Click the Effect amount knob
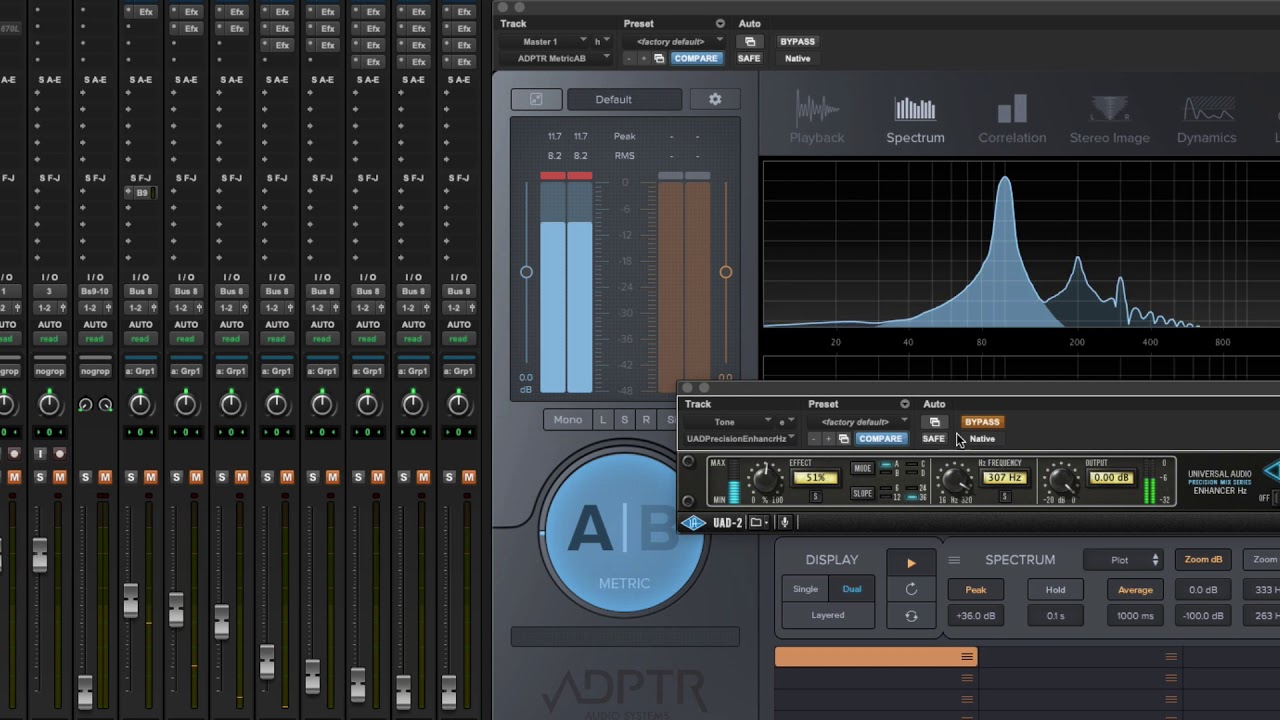 tap(764, 480)
